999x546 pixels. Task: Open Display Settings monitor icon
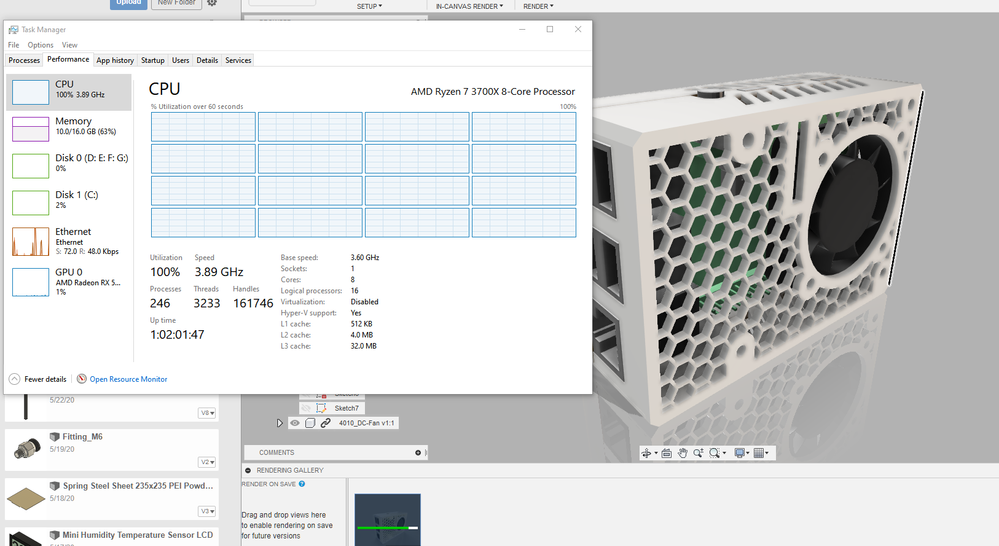point(739,453)
